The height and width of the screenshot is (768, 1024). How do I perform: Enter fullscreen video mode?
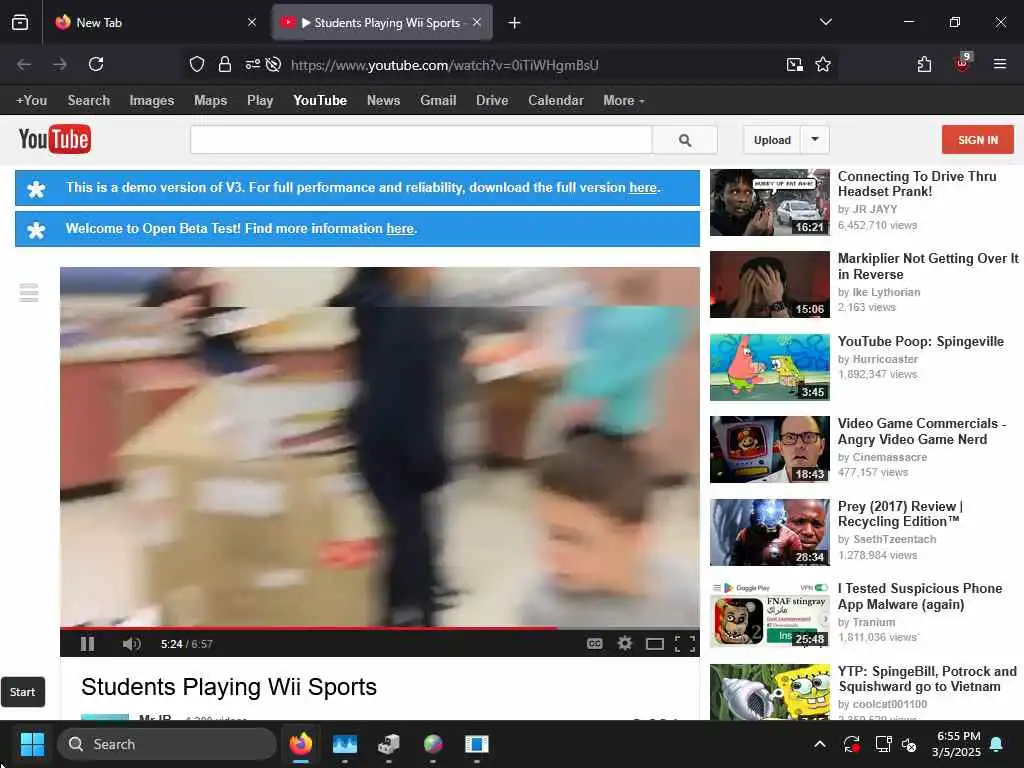click(684, 645)
